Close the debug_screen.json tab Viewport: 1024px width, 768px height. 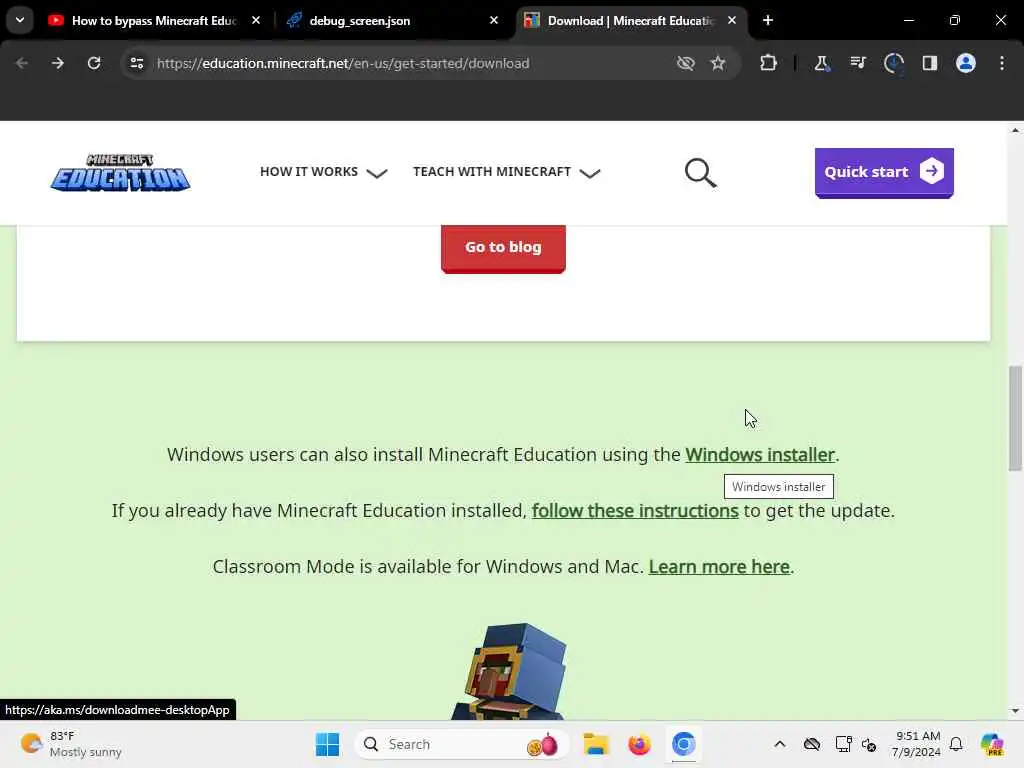[x=494, y=21]
